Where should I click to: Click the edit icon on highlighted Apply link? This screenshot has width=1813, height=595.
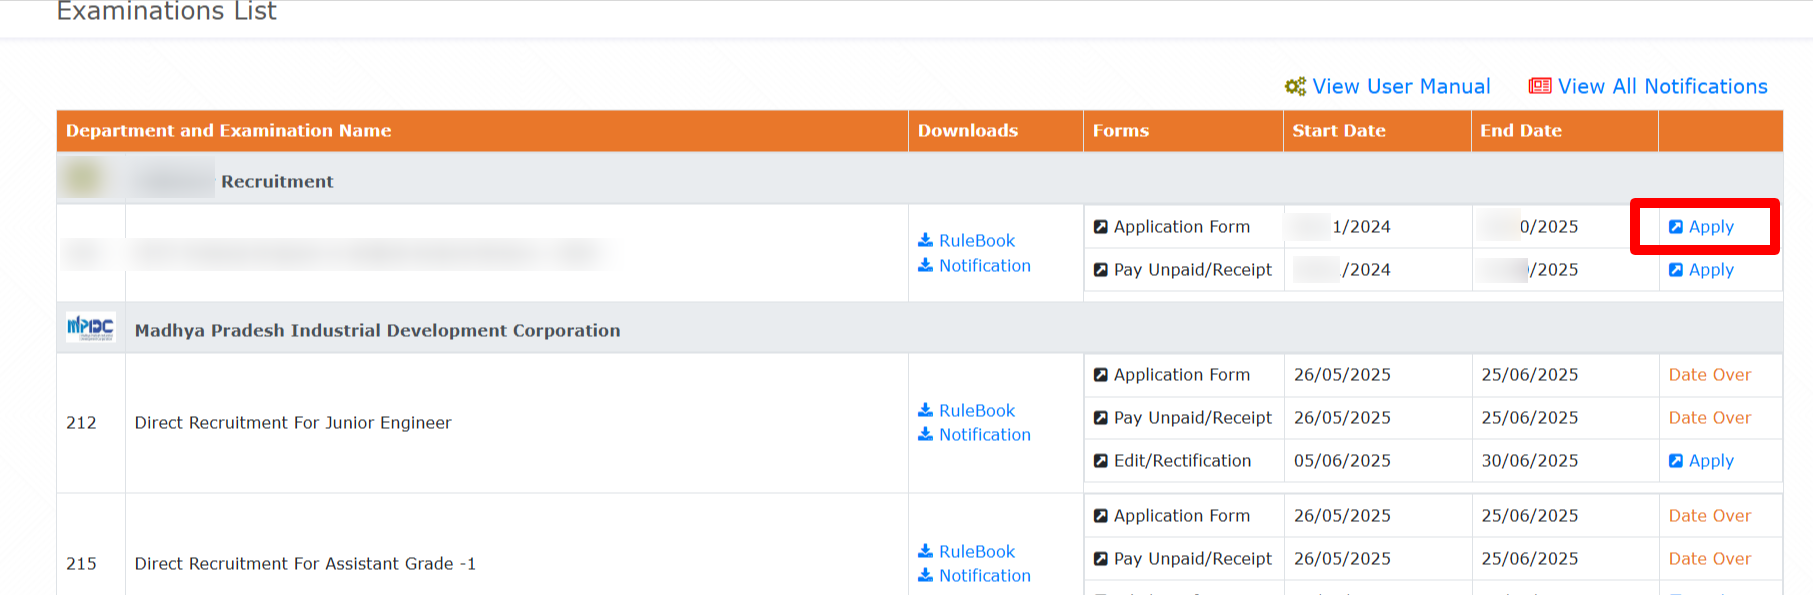click(x=1676, y=227)
